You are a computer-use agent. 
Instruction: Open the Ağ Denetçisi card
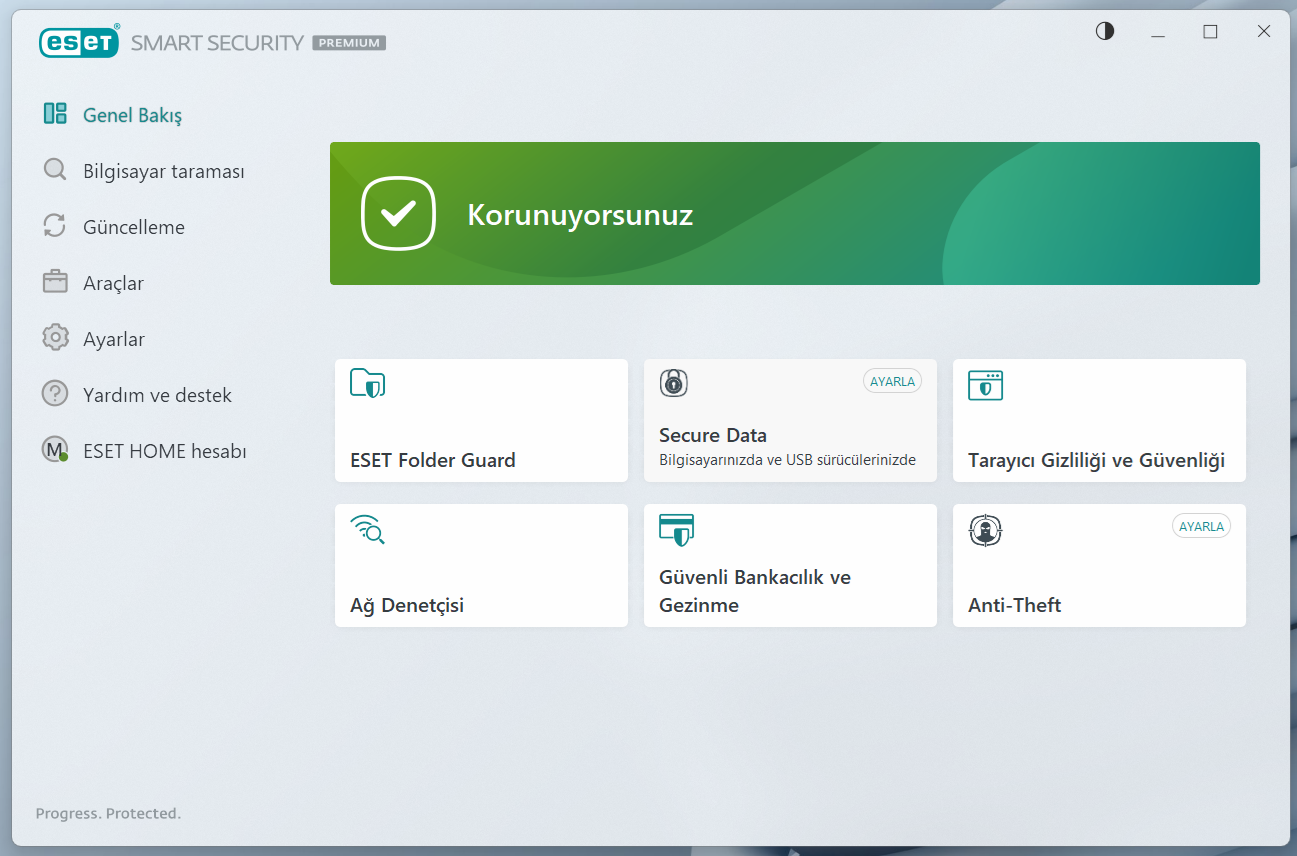pos(481,566)
